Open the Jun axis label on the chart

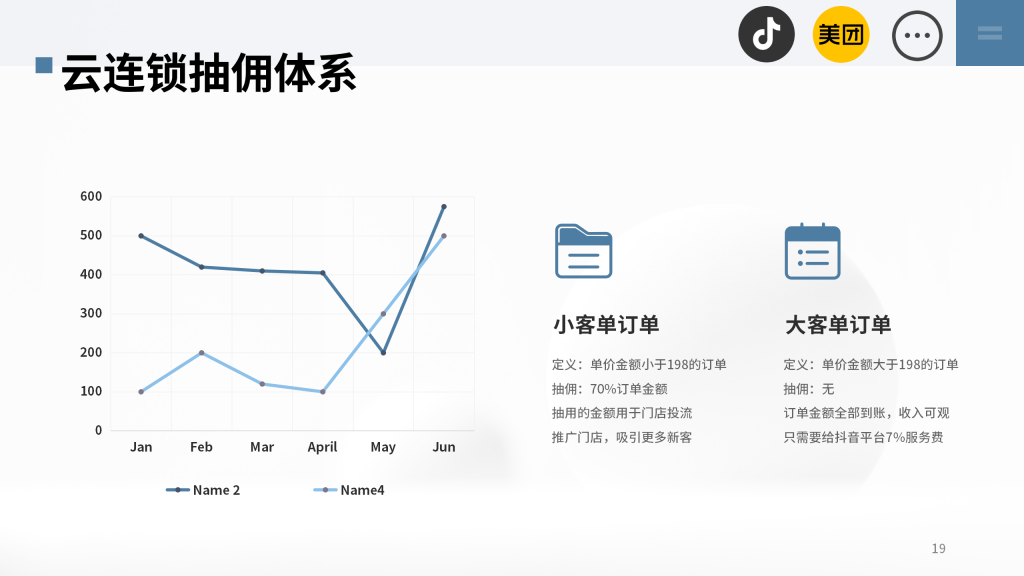point(443,447)
